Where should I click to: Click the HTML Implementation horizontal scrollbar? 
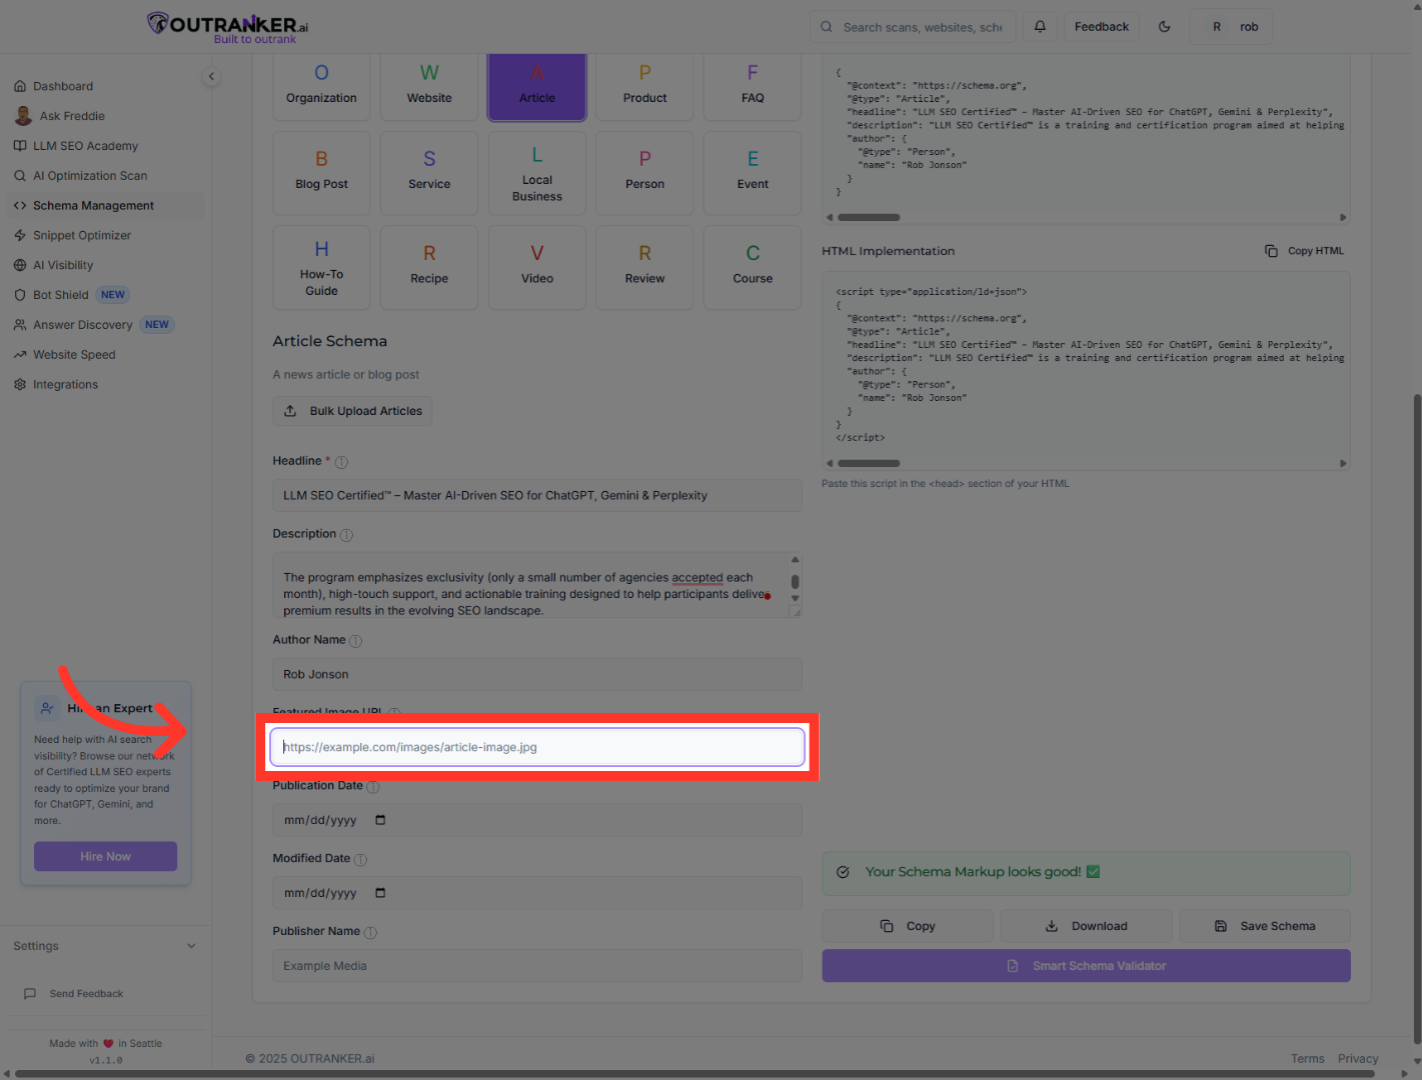tap(869, 463)
